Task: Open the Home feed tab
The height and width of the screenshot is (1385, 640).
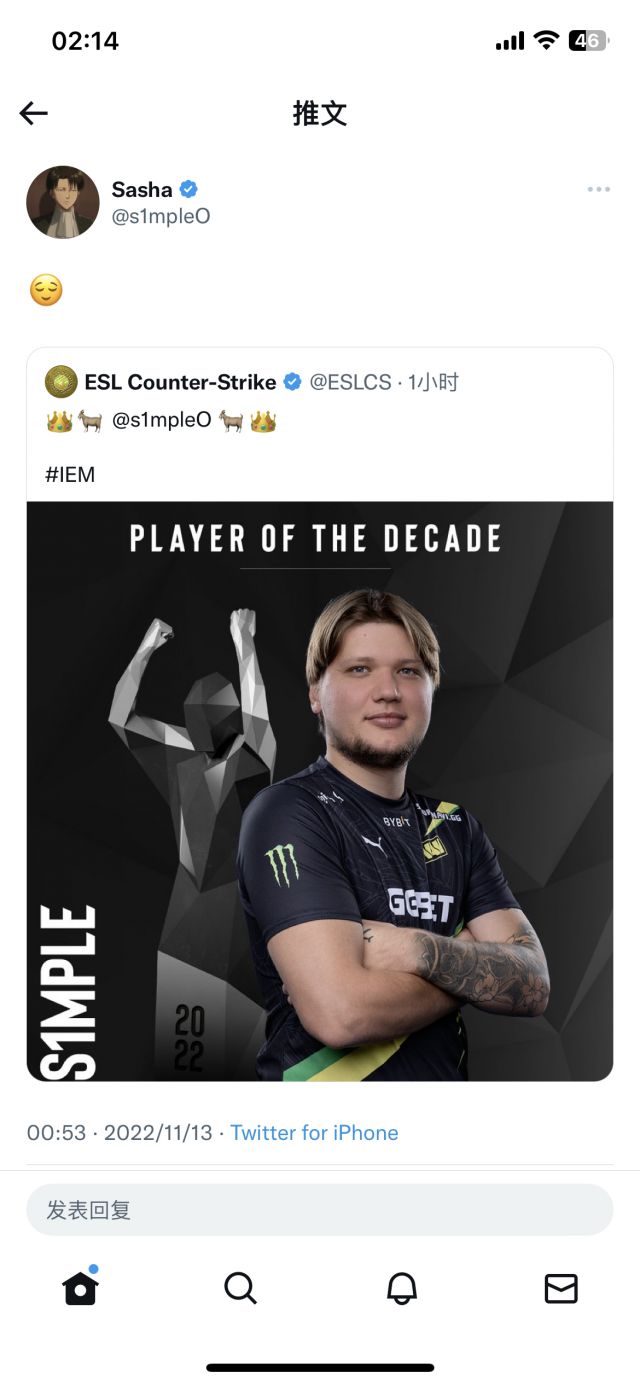Action: pos(80,1288)
